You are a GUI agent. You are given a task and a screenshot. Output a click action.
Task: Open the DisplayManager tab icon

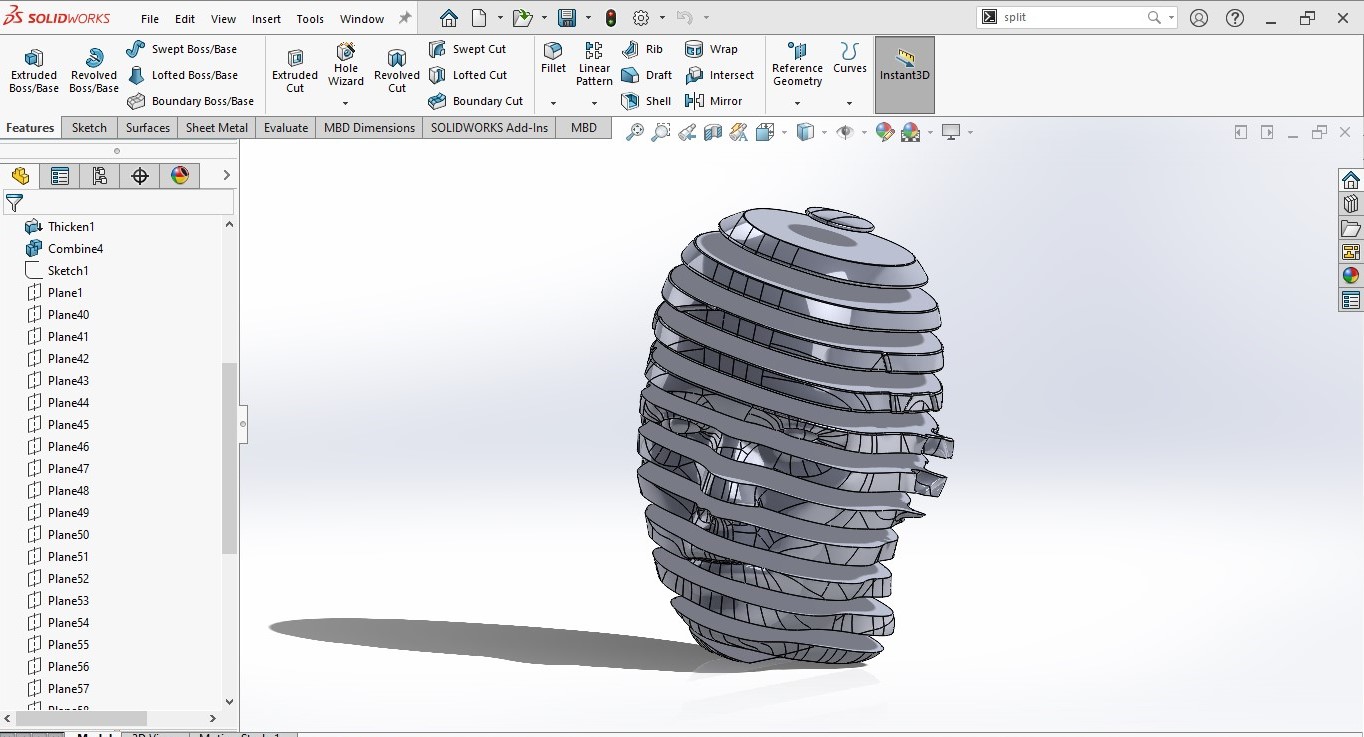tap(180, 176)
